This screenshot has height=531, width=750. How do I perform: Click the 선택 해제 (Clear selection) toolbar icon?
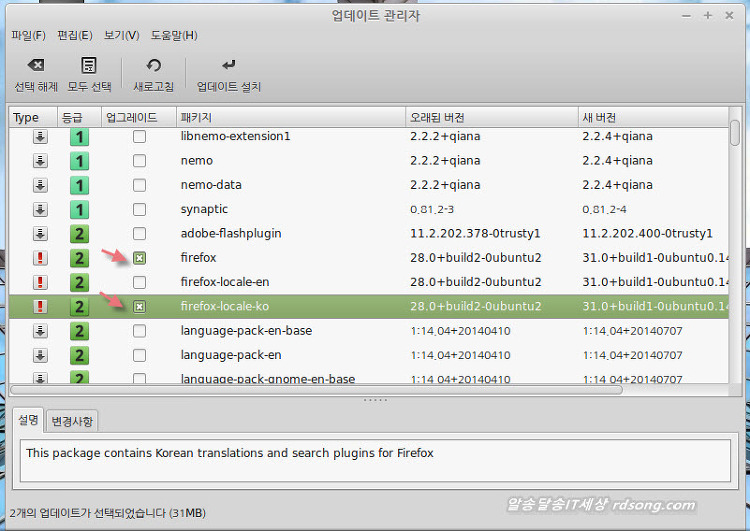pyautogui.click(x=35, y=66)
